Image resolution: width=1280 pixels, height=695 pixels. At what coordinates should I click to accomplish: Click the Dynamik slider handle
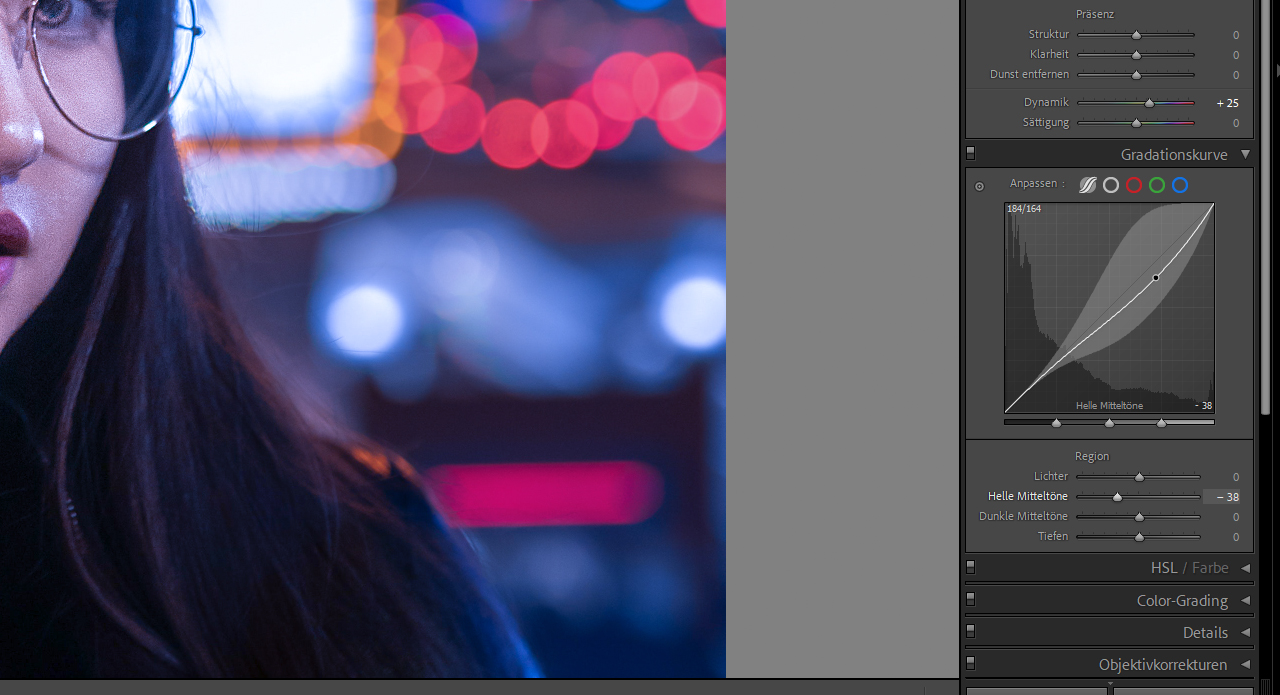(x=1149, y=103)
